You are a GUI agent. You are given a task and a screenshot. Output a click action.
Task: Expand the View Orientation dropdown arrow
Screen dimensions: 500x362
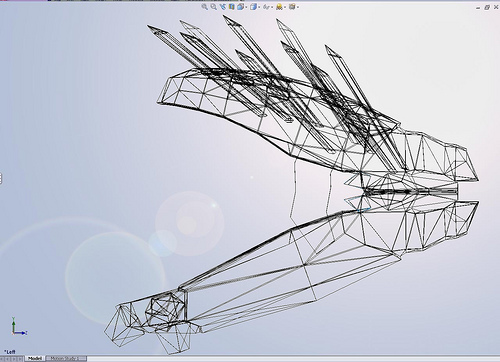tap(246, 7)
